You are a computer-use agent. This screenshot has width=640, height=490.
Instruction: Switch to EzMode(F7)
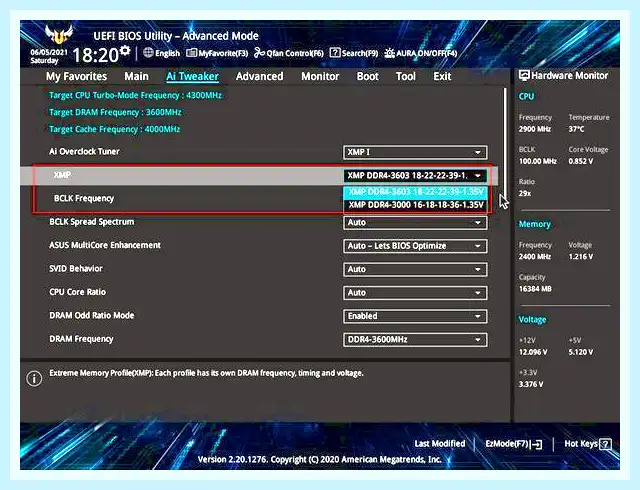point(513,444)
